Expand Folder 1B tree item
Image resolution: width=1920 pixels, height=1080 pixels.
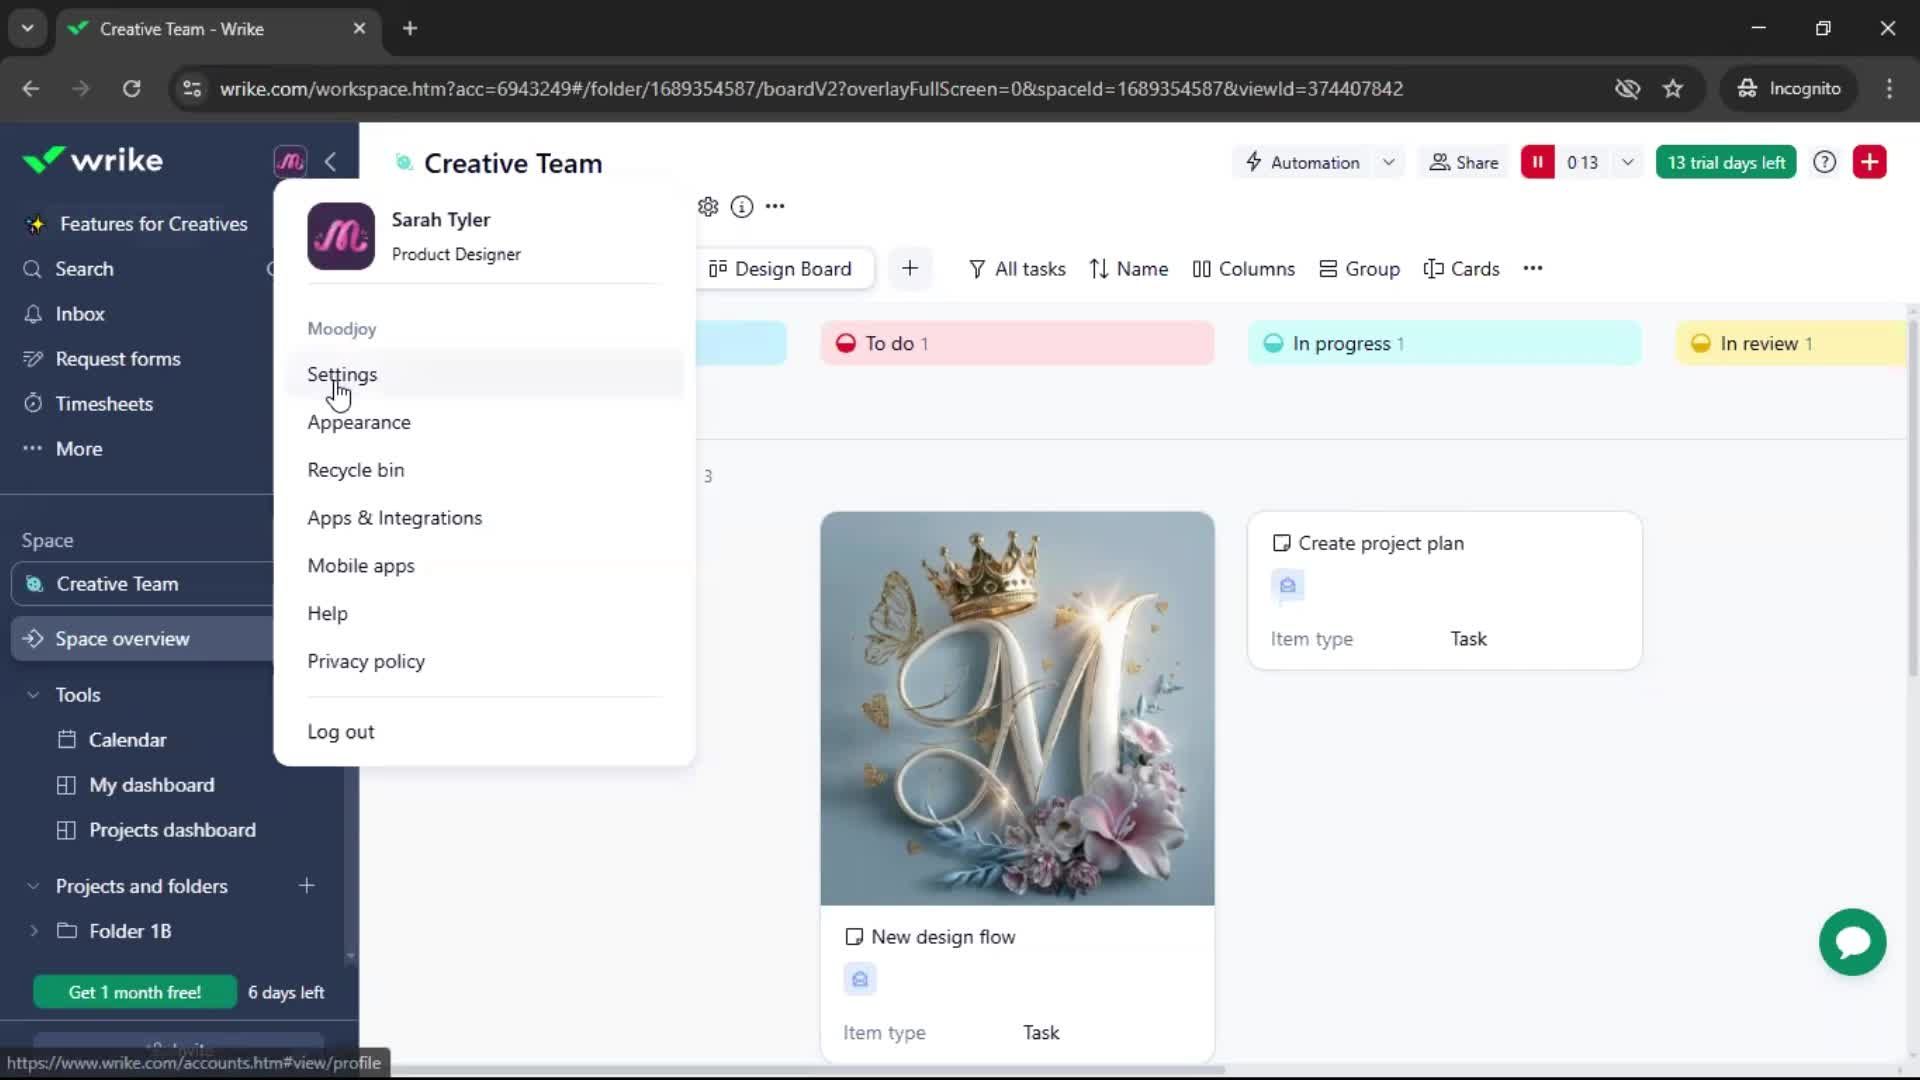[x=34, y=931]
